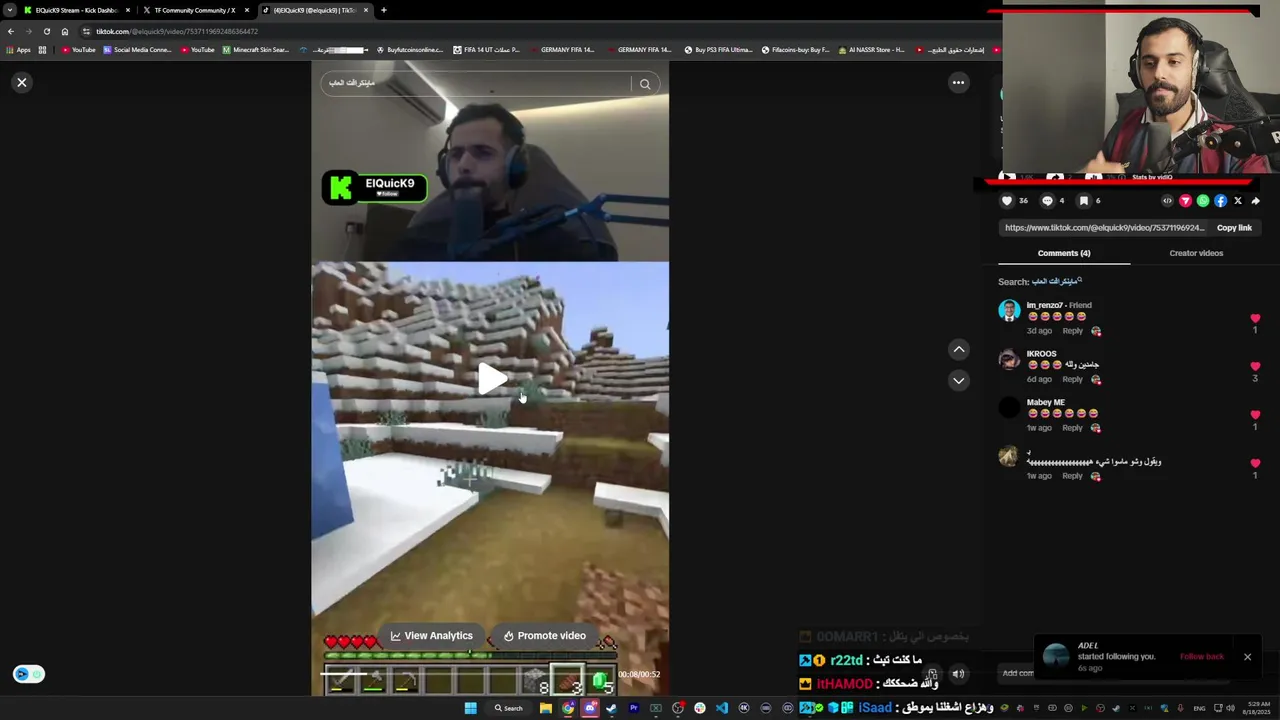Open the Windows Start menu
The height and width of the screenshot is (720, 1280).
pos(470,708)
